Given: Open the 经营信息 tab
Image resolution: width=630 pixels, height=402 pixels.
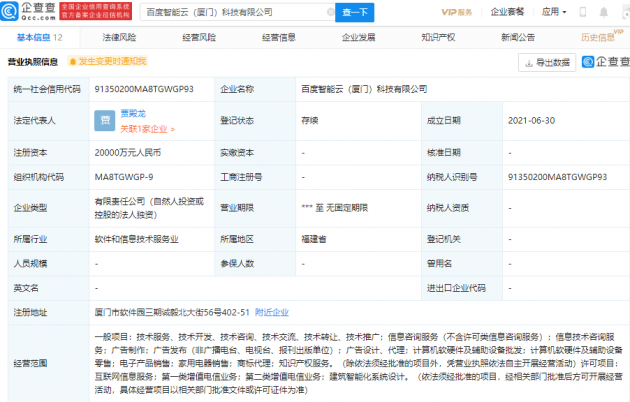Looking at the screenshot, I should [x=279, y=37].
